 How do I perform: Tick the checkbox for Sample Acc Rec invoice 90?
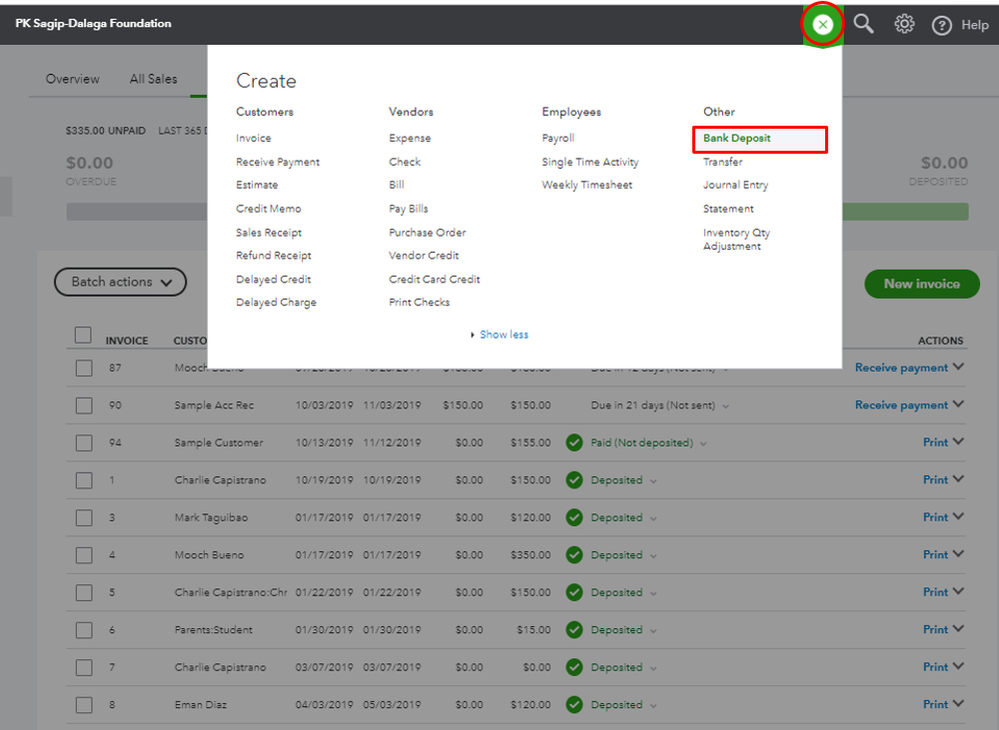point(84,405)
